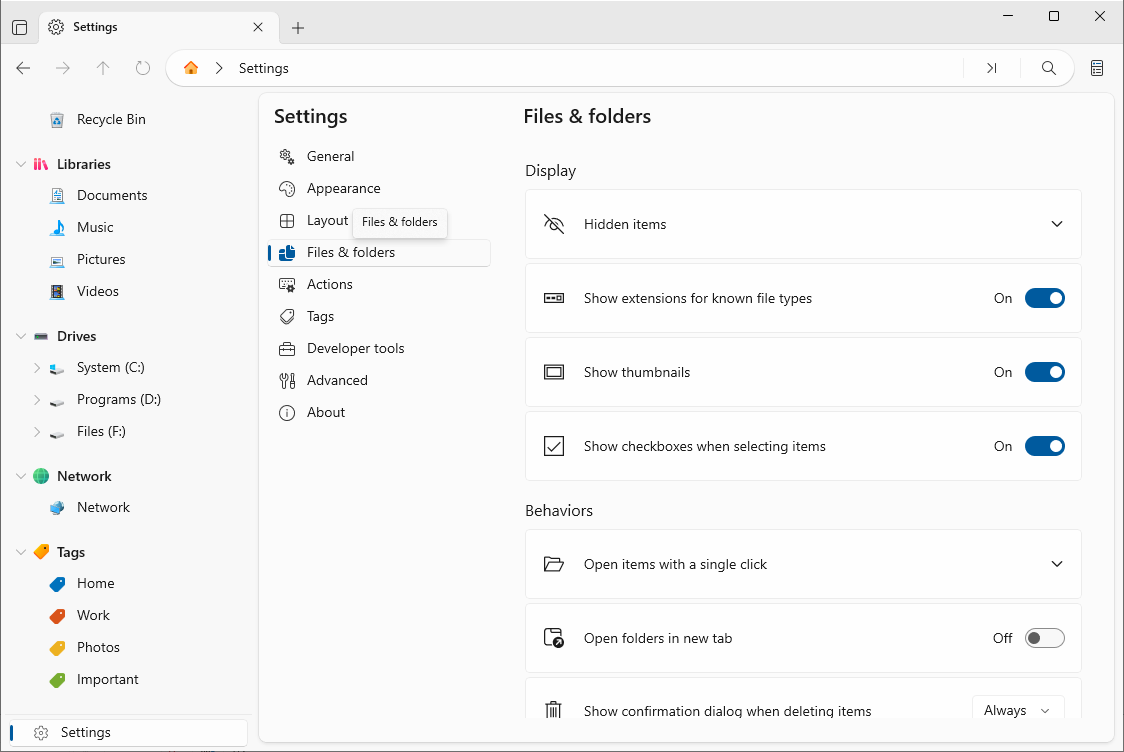1124x752 pixels.
Task: Click the Hidden items eye-slash icon
Action: (x=553, y=224)
